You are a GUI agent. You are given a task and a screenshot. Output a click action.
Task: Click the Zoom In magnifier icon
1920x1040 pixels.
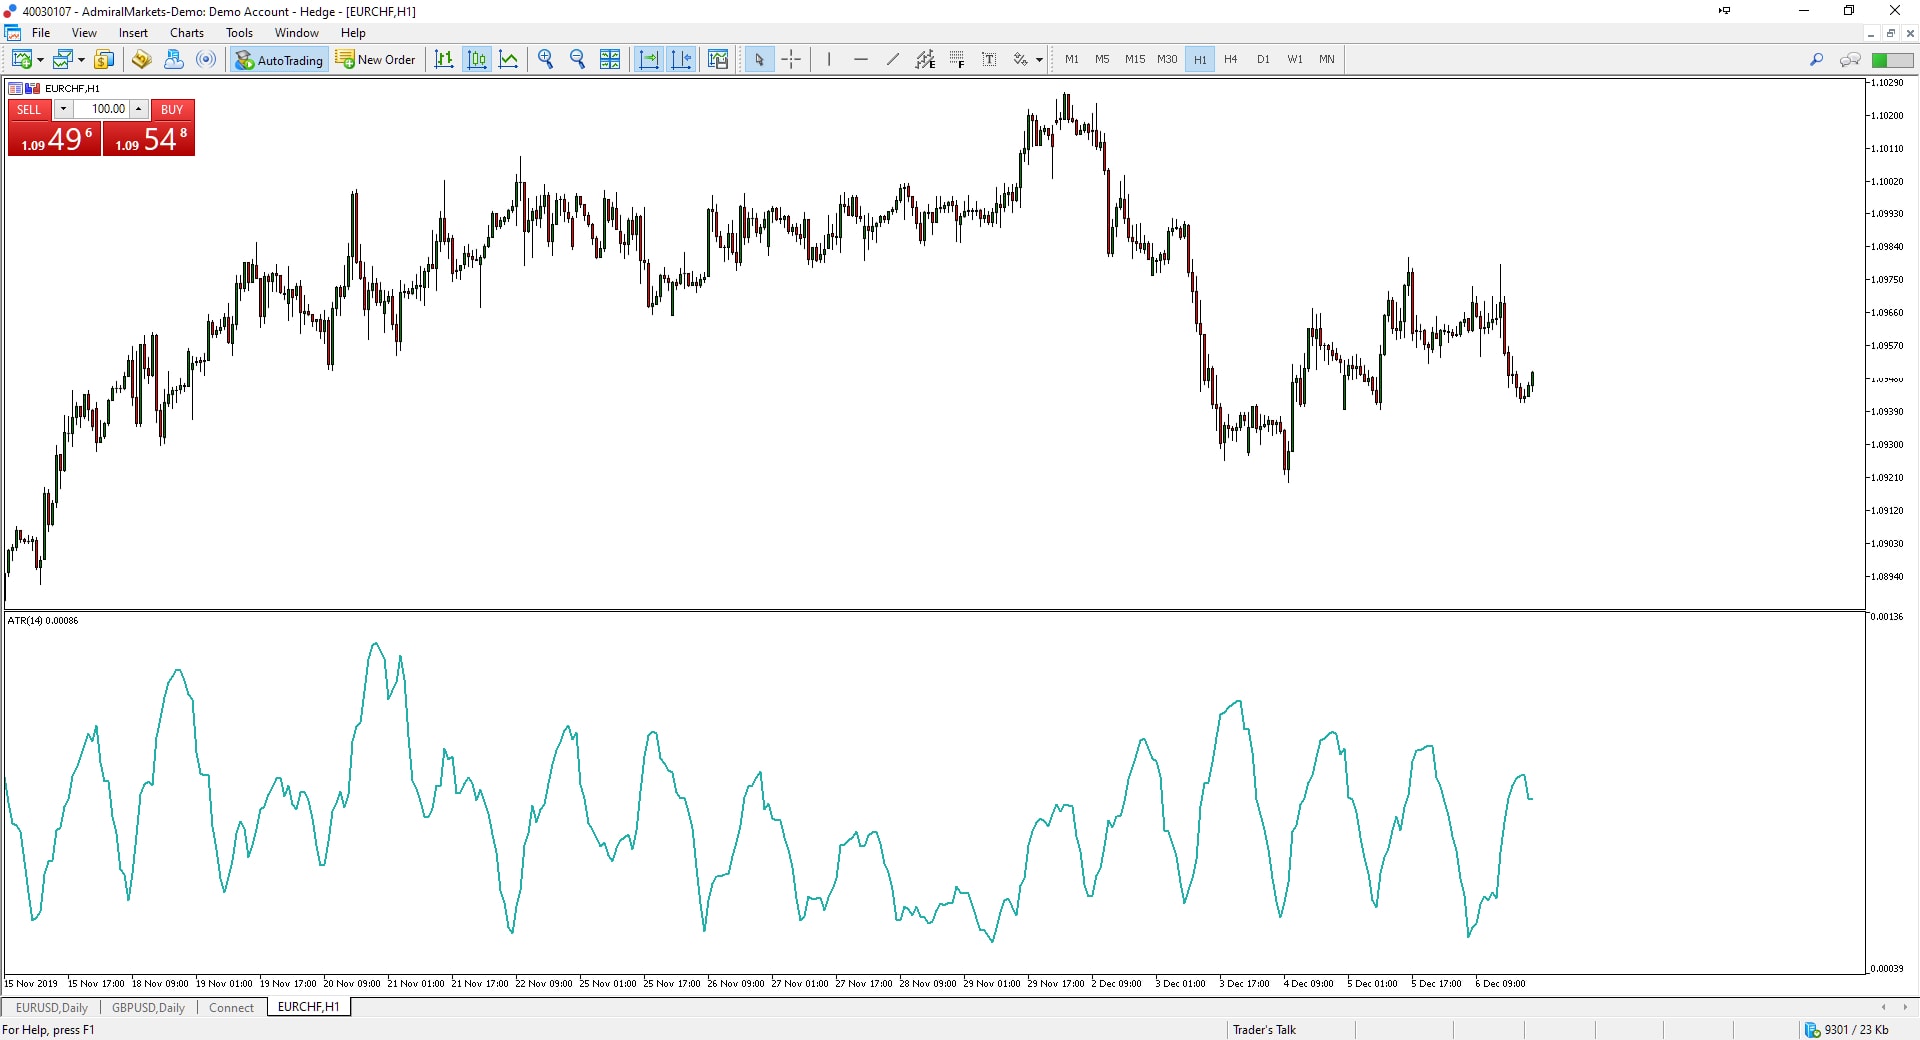pyautogui.click(x=545, y=60)
